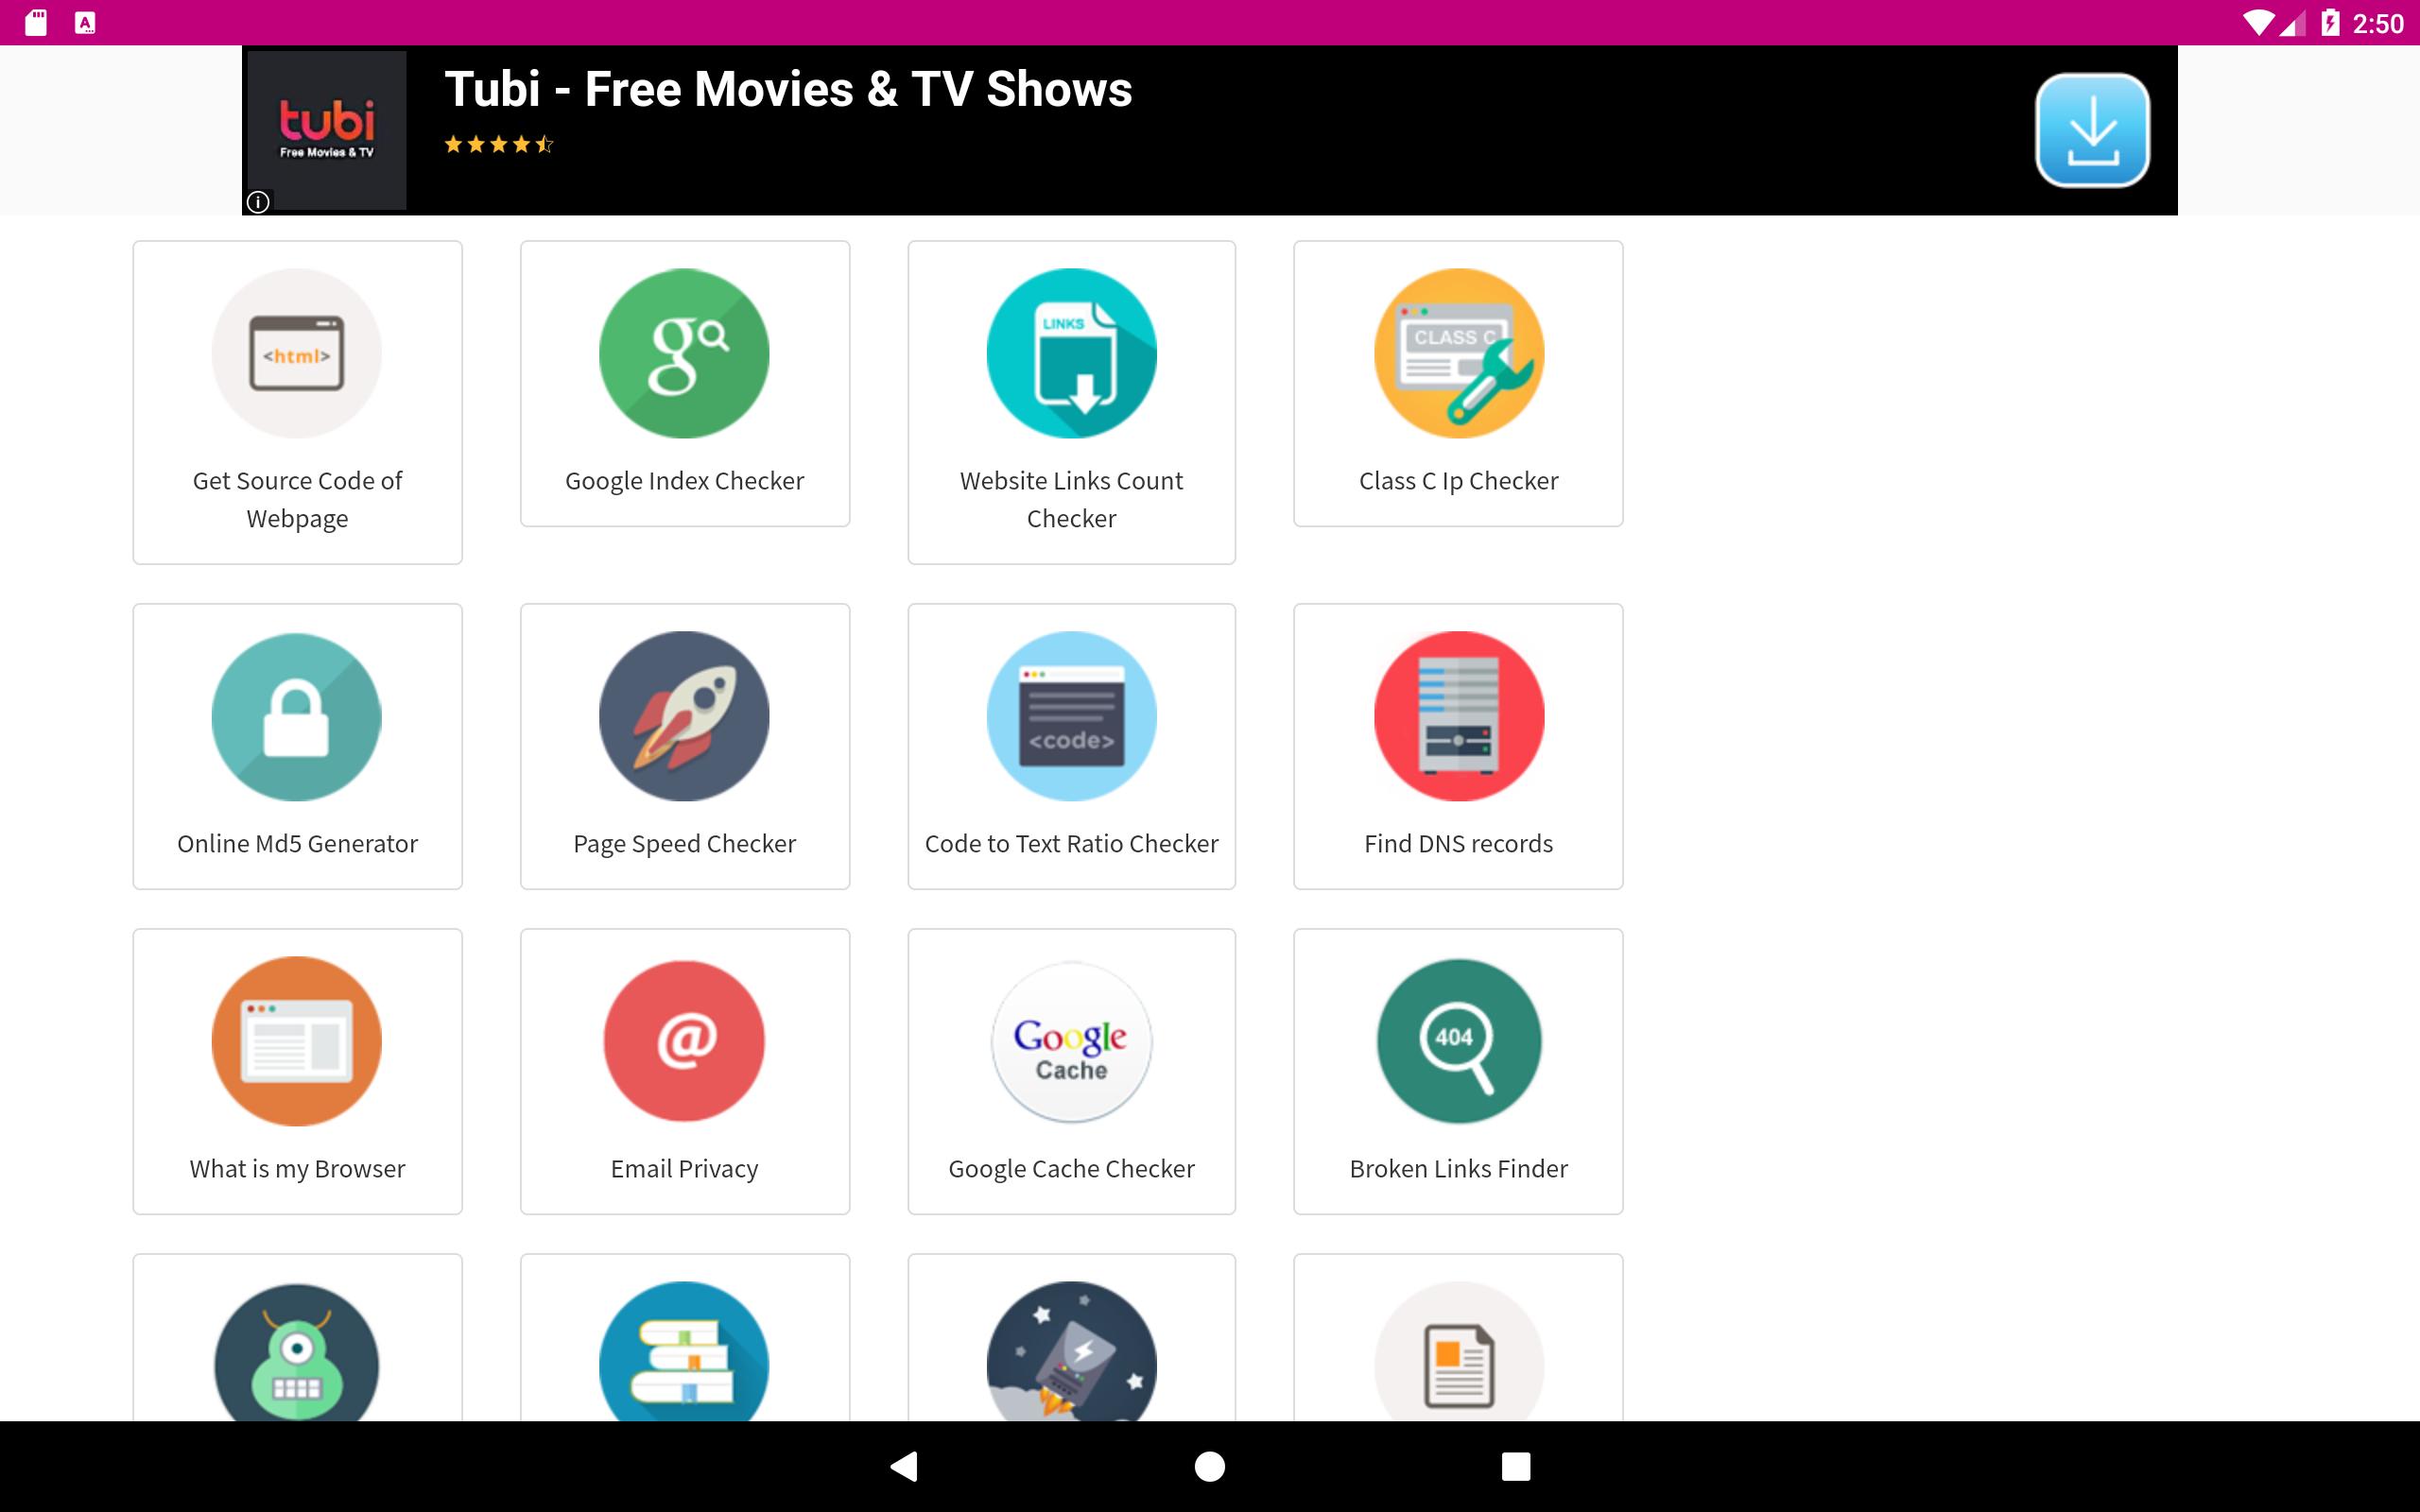
Task: Tap the Tubi logo thumbnail in ad
Action: [x=326, y=130]
